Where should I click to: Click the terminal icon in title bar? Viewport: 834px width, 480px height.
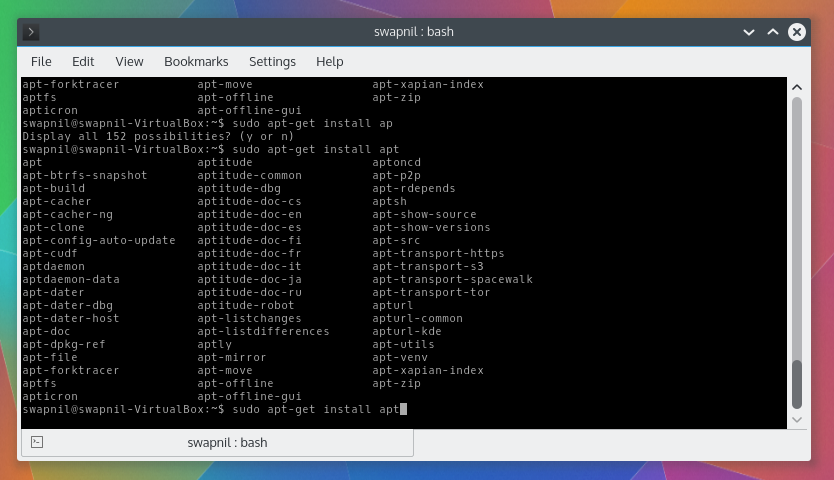(x=31, y=32)
